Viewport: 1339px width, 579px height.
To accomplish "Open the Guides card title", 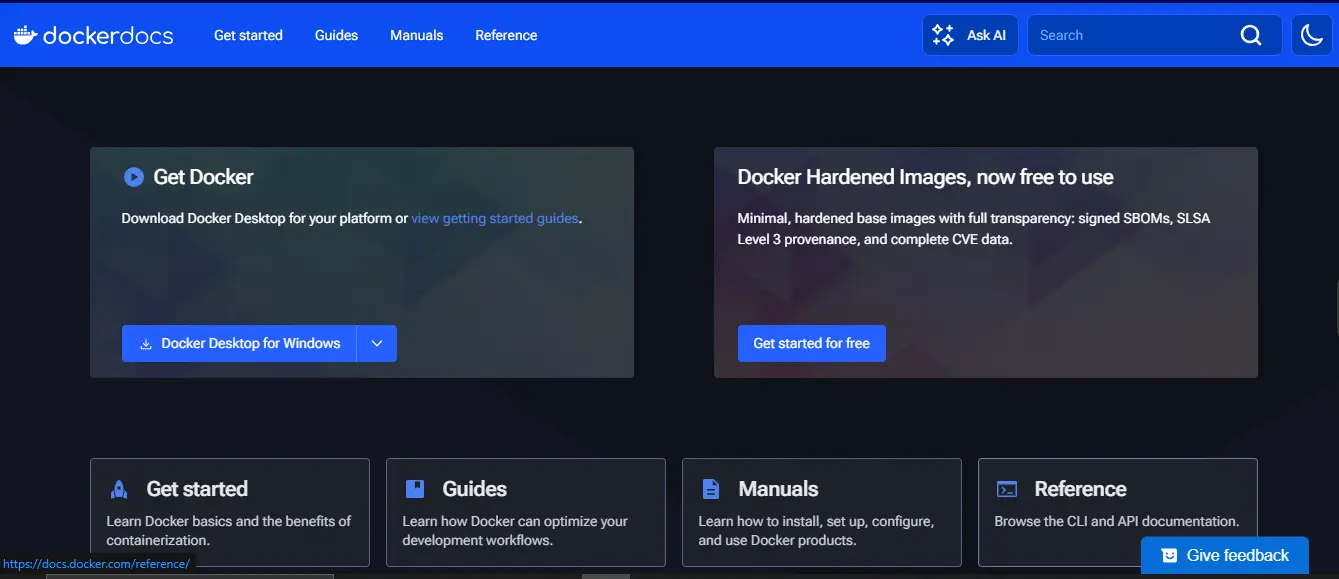I will tap(474, 489).
